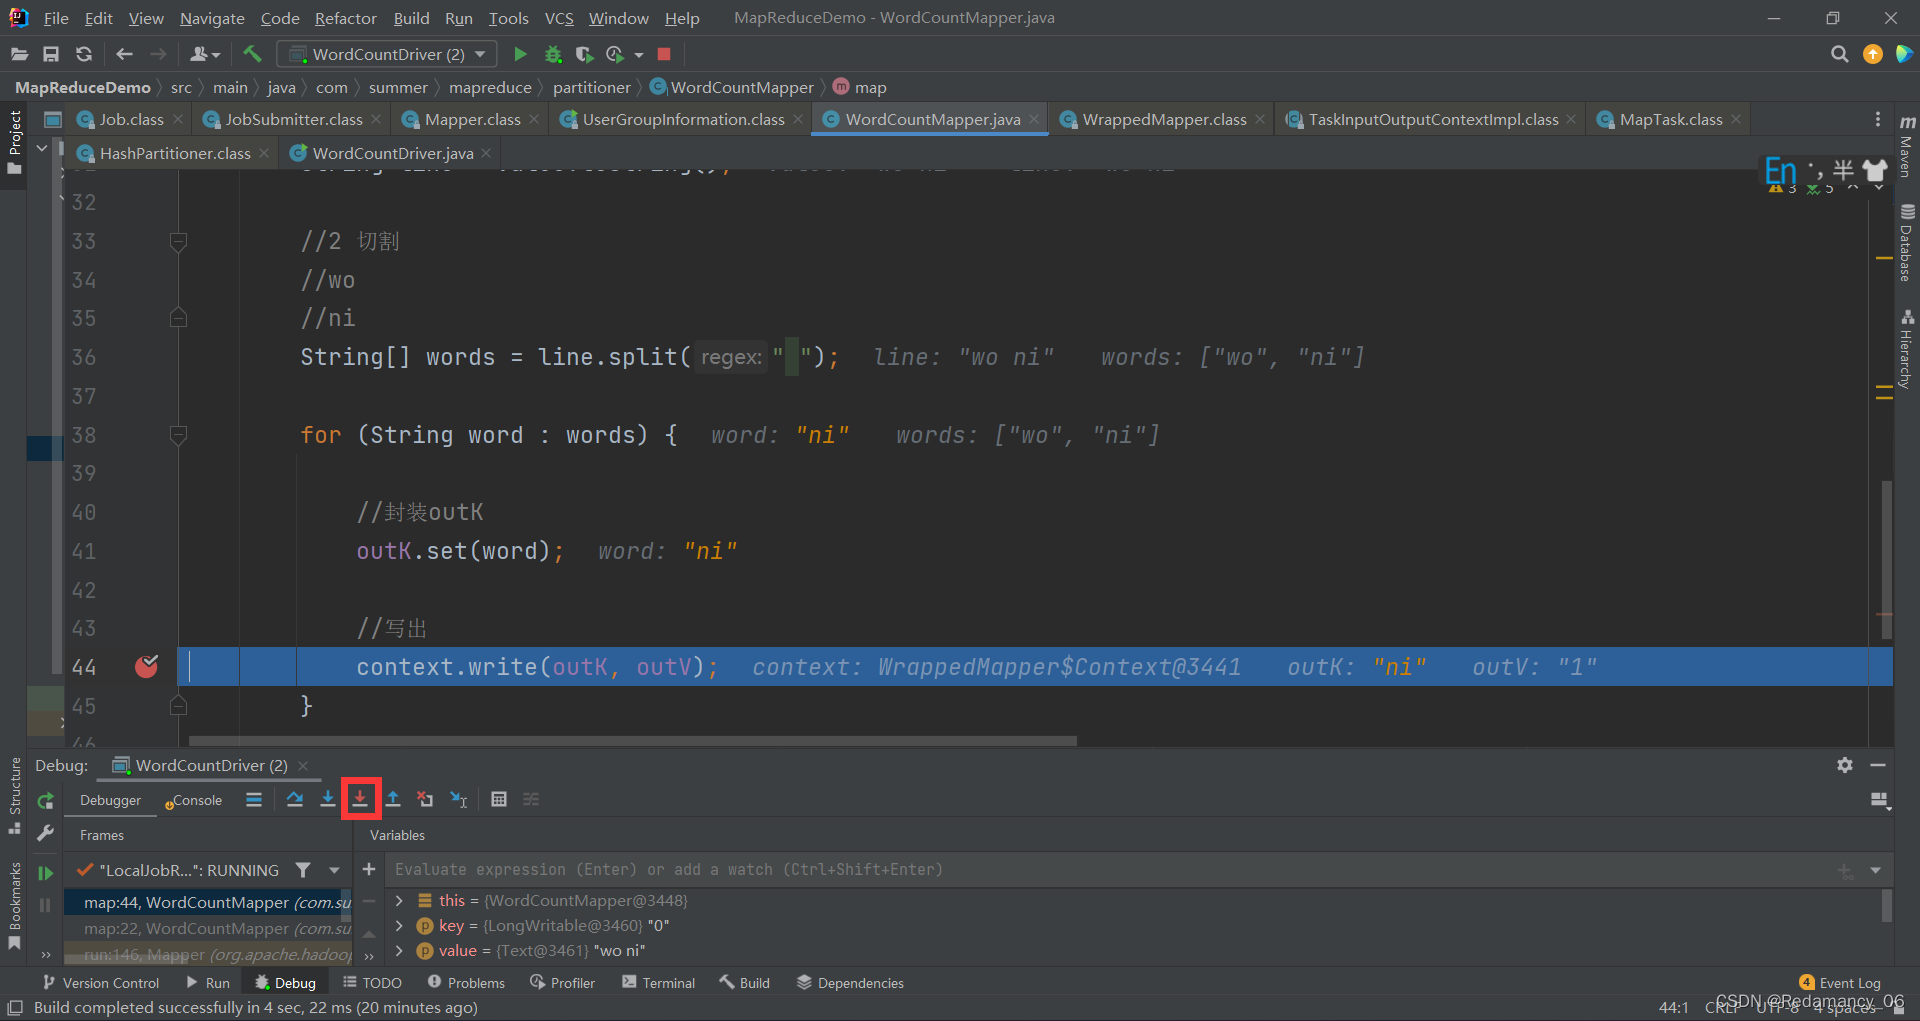Click the Step Out debugger icon

[393, 799]
